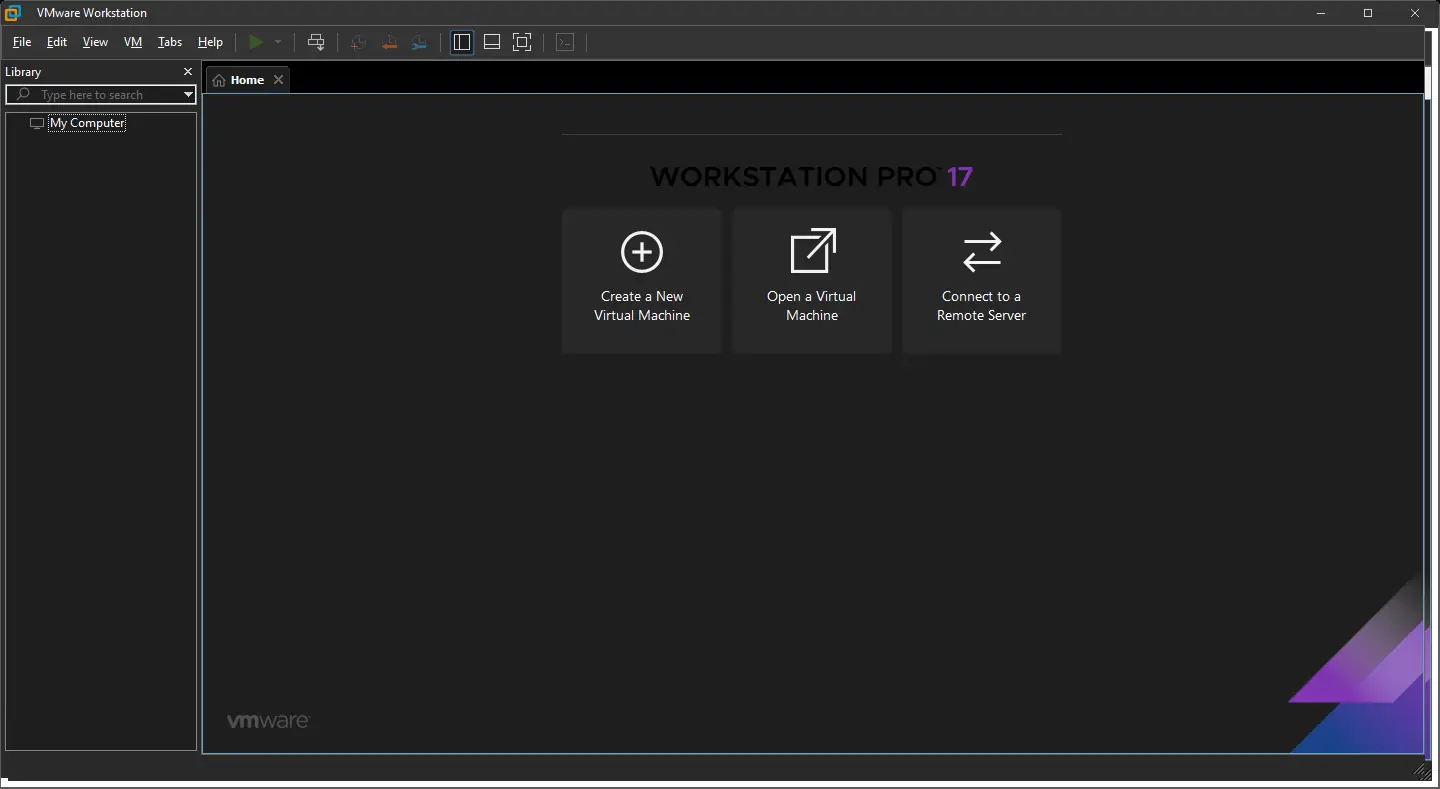Open the Snapshot Manager icon
The height and width of the screenshot is (789, 1440).
pyautogui.click(x=419, y=42)
